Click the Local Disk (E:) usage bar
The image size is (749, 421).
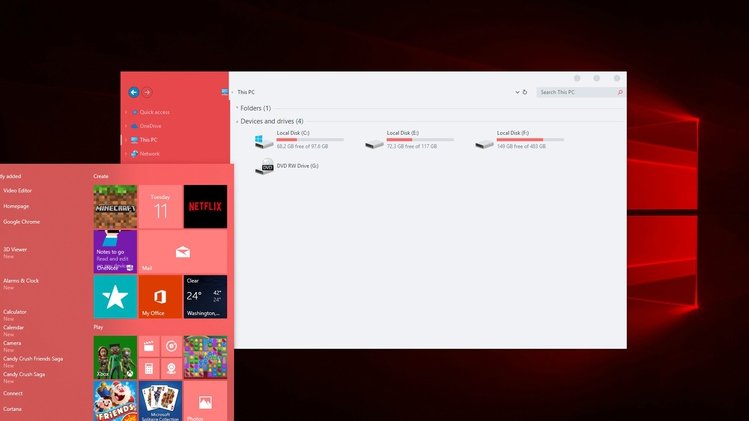pos(420,140)
